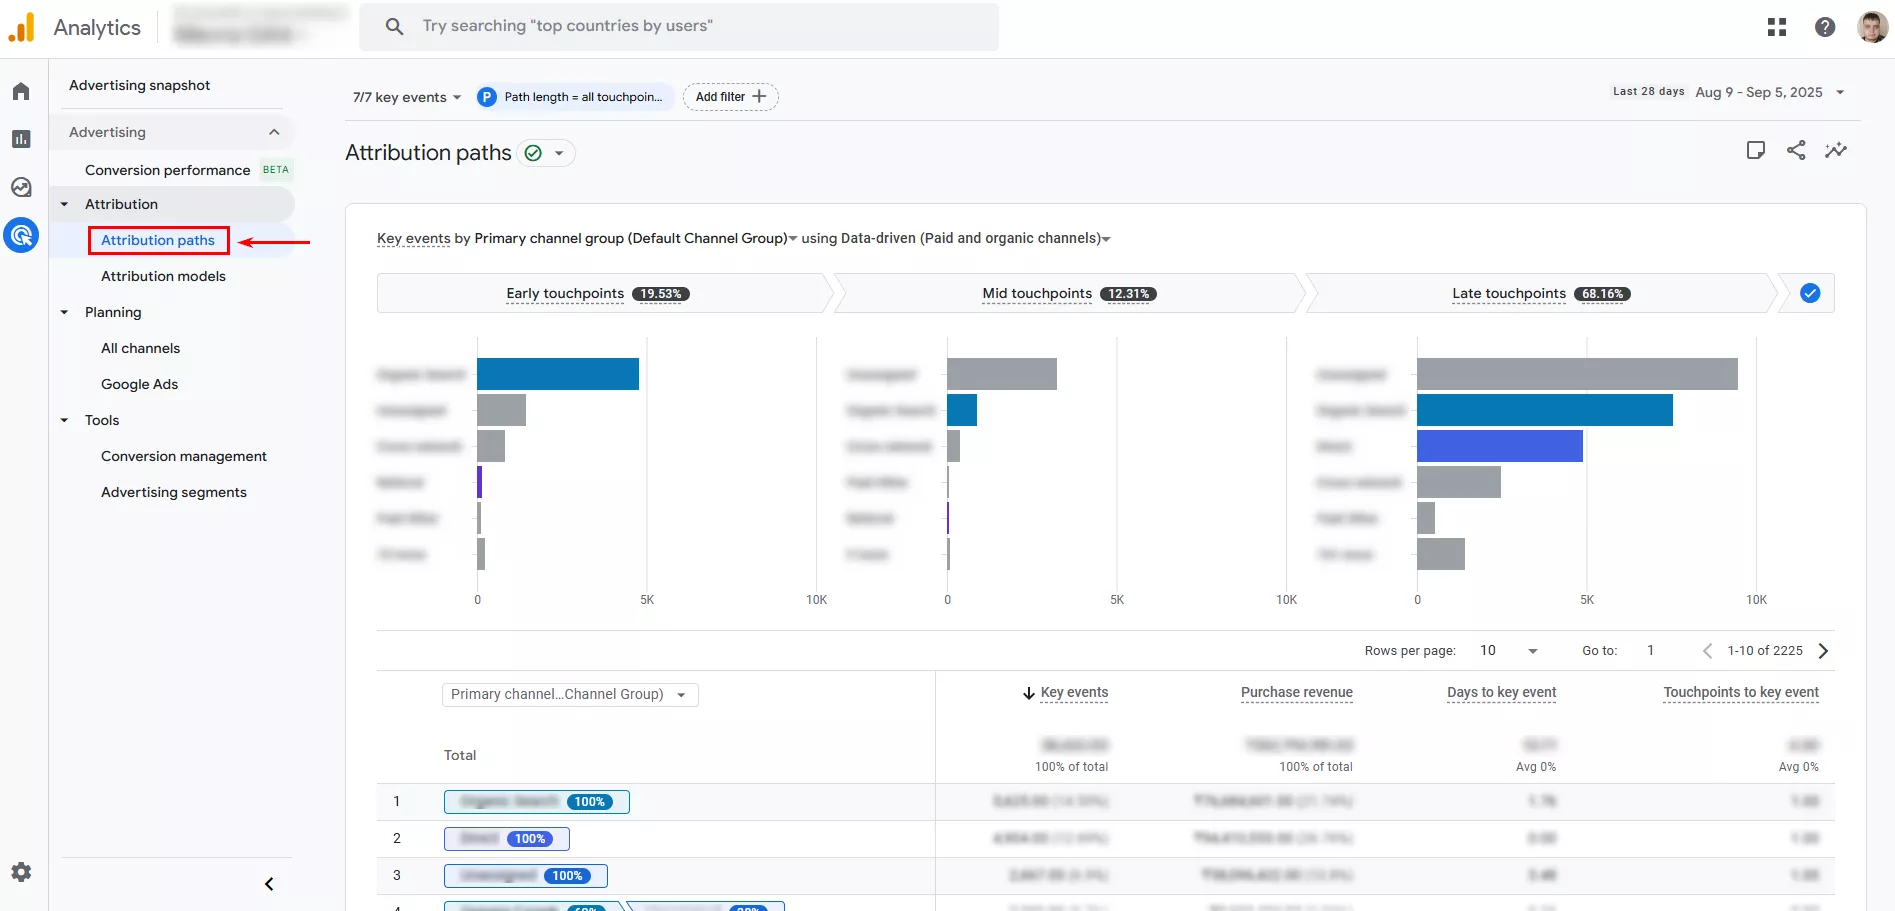
Task: Click the Share this report icon
Action: pyautogui.click(x=1796, y=150)
